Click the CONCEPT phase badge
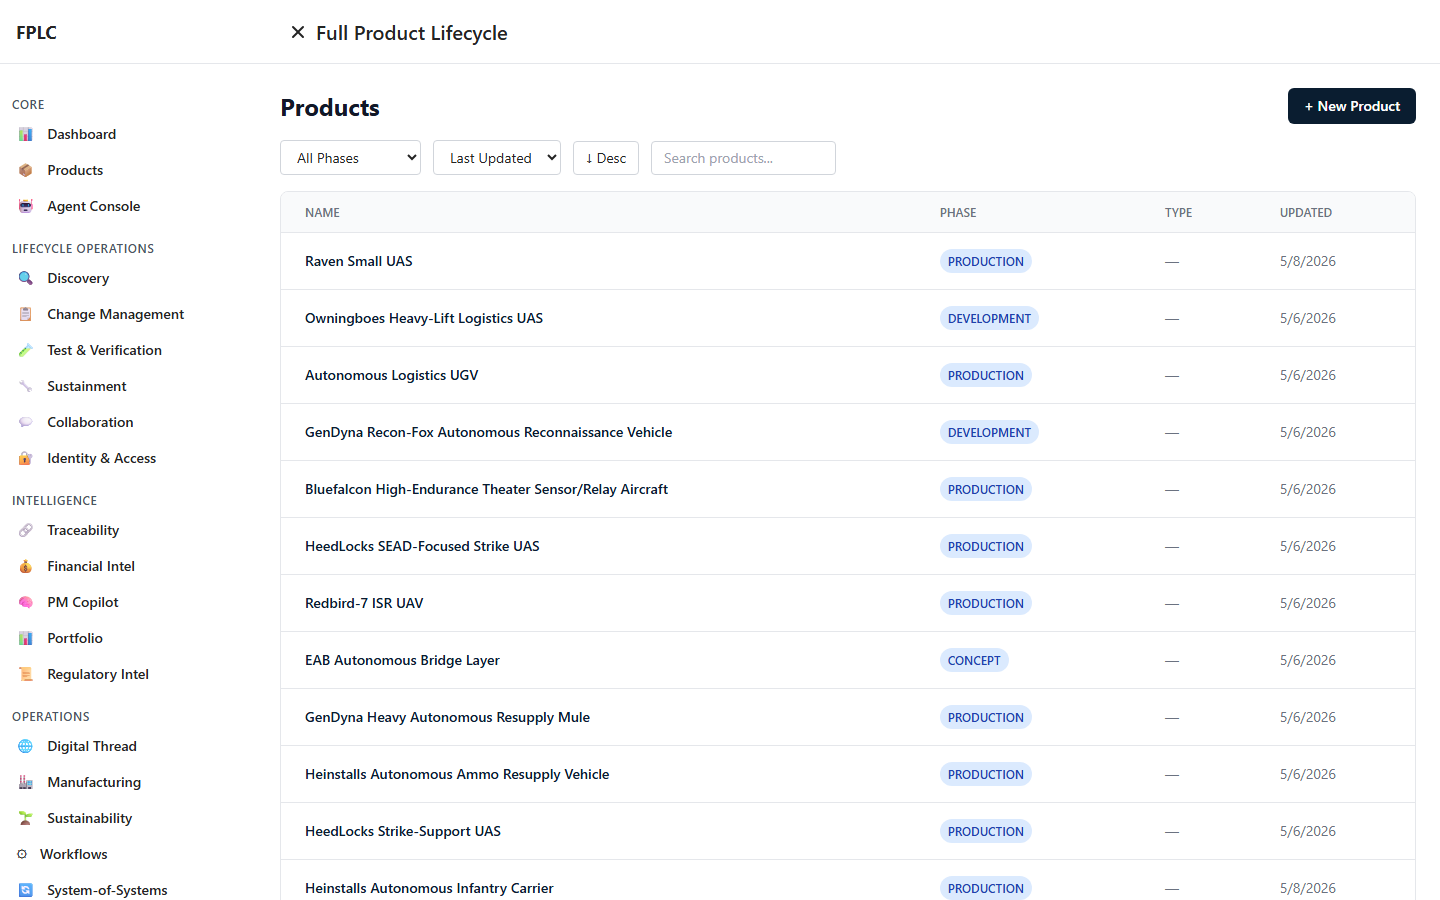 pyautogui.click(x=974, y=660)
